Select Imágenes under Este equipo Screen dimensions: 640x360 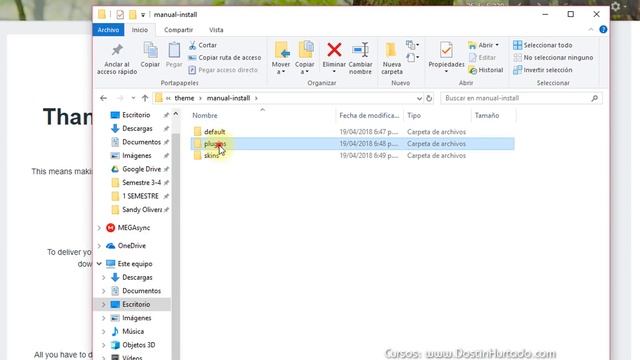pos(136,318)
